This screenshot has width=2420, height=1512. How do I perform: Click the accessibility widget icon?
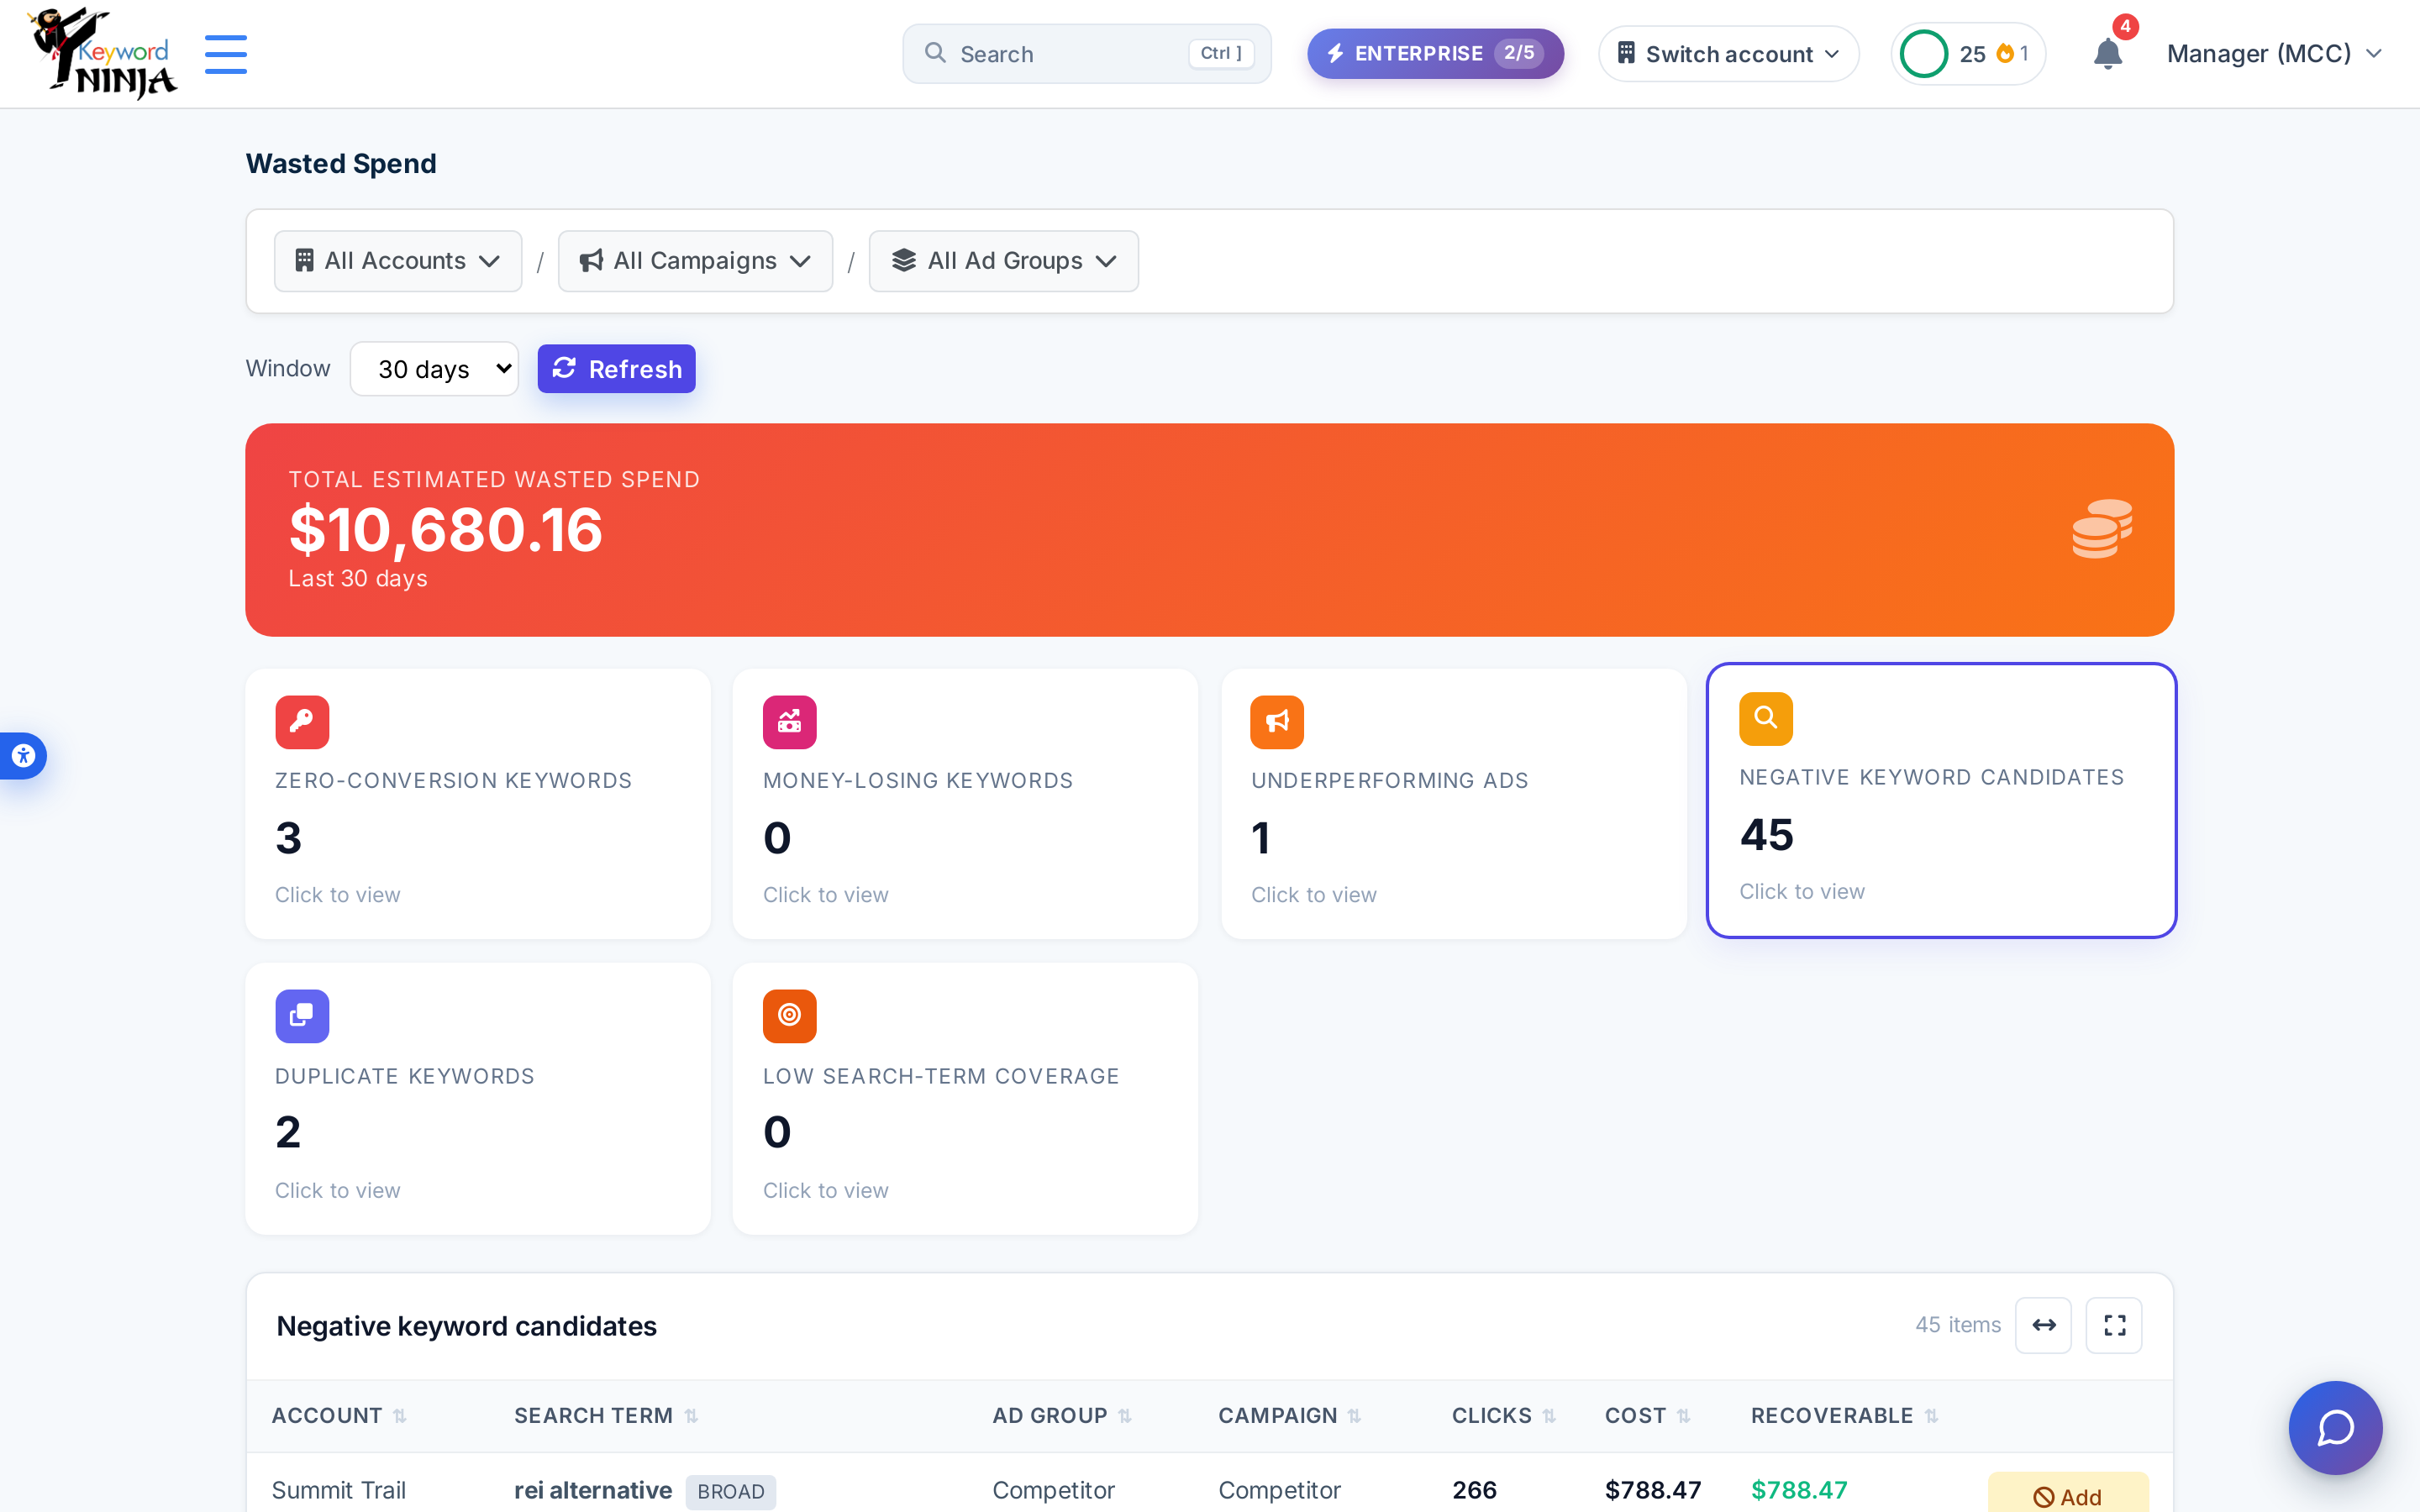pos(23,756)
